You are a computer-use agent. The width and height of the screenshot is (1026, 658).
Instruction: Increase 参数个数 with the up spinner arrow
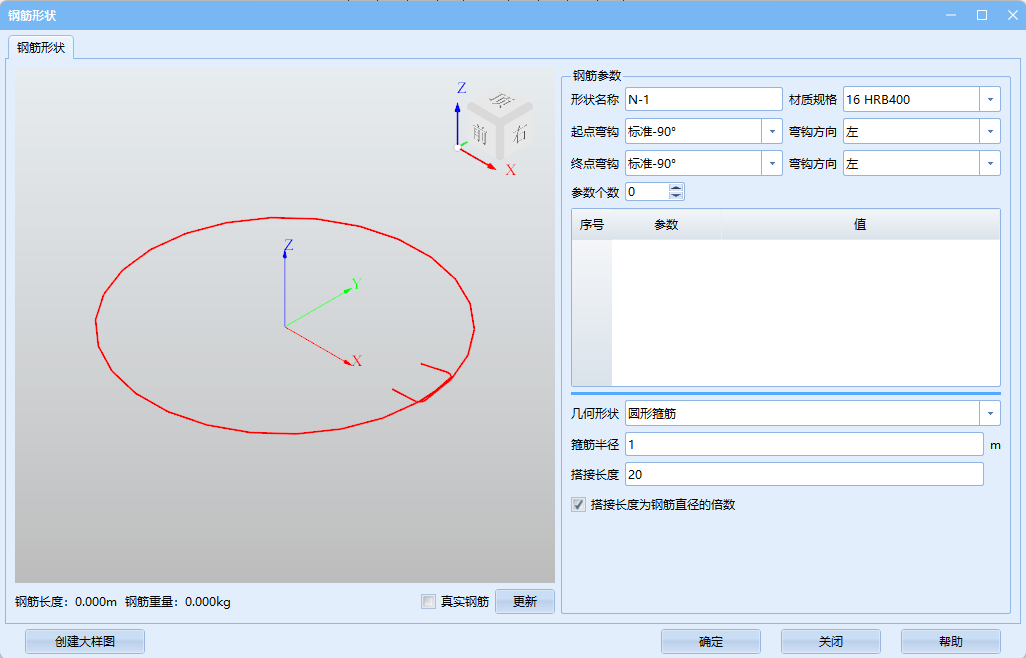pyautogui.click(x=676, y=187)
